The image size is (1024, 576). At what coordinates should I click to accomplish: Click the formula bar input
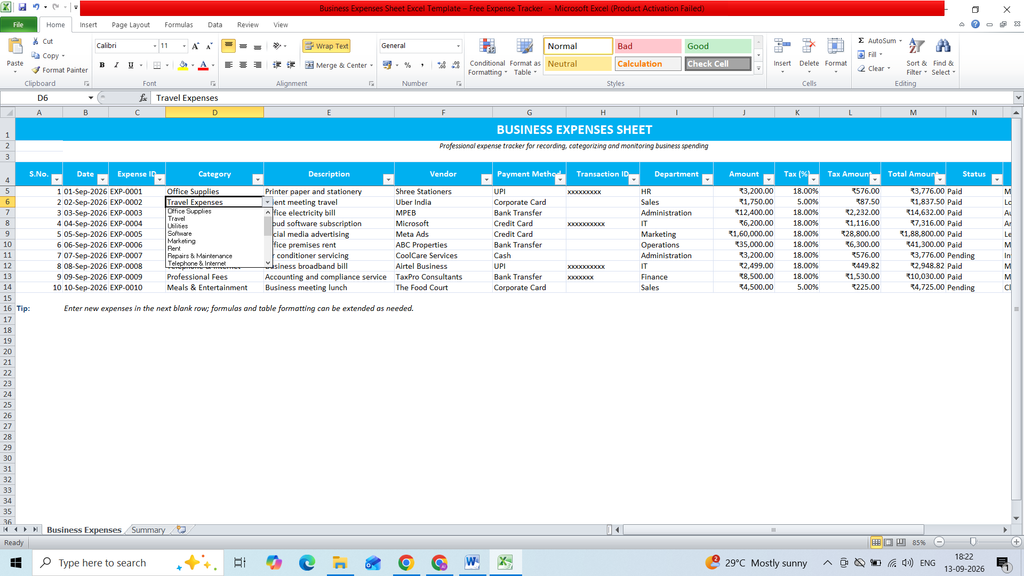pos(583,98)
